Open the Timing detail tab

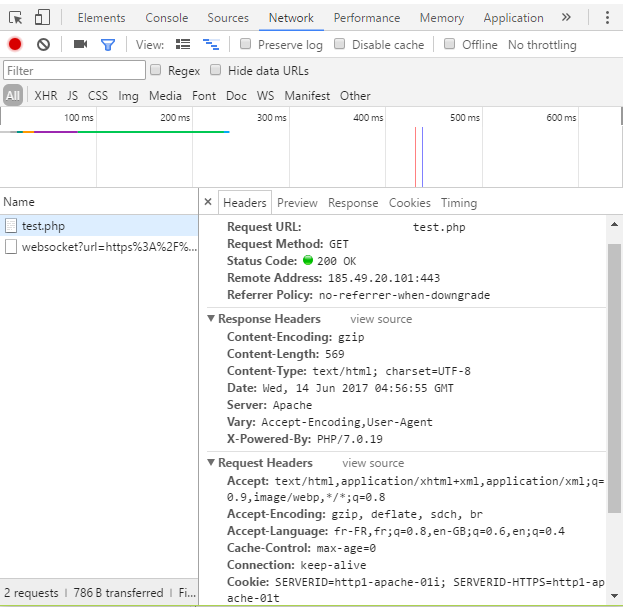tap(459, 203)
